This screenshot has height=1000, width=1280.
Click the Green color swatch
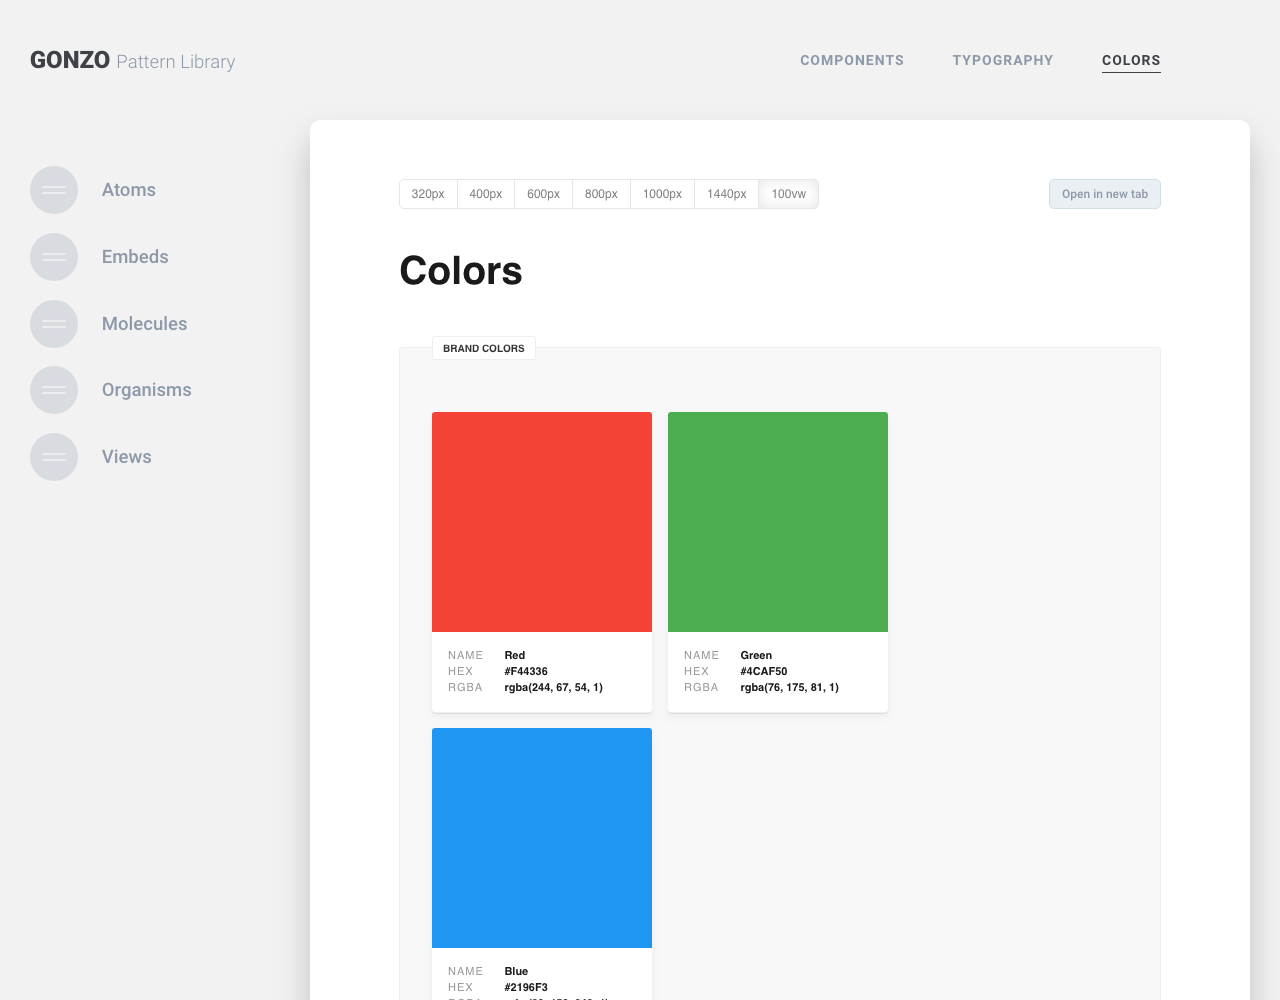tap(778, 522)
